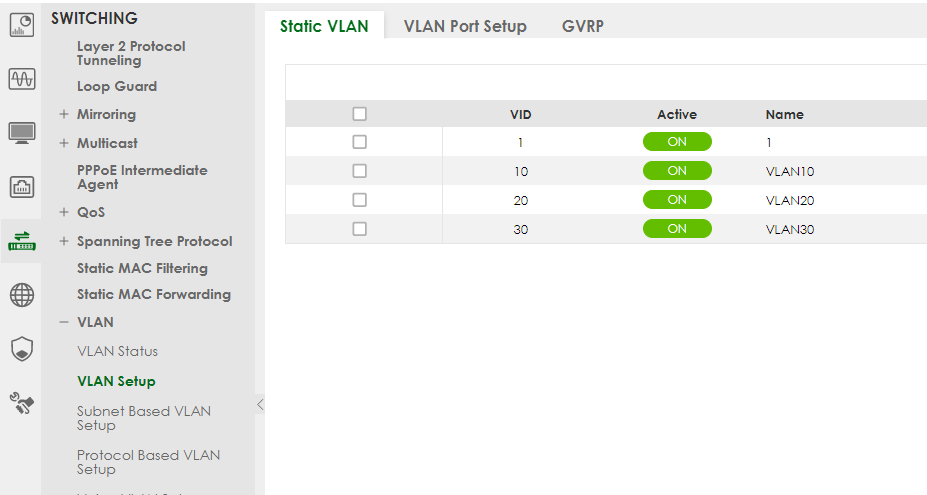Expand the Spanning Tree Protocol section
Screen dimensions: 927x495
click(64, 242)
